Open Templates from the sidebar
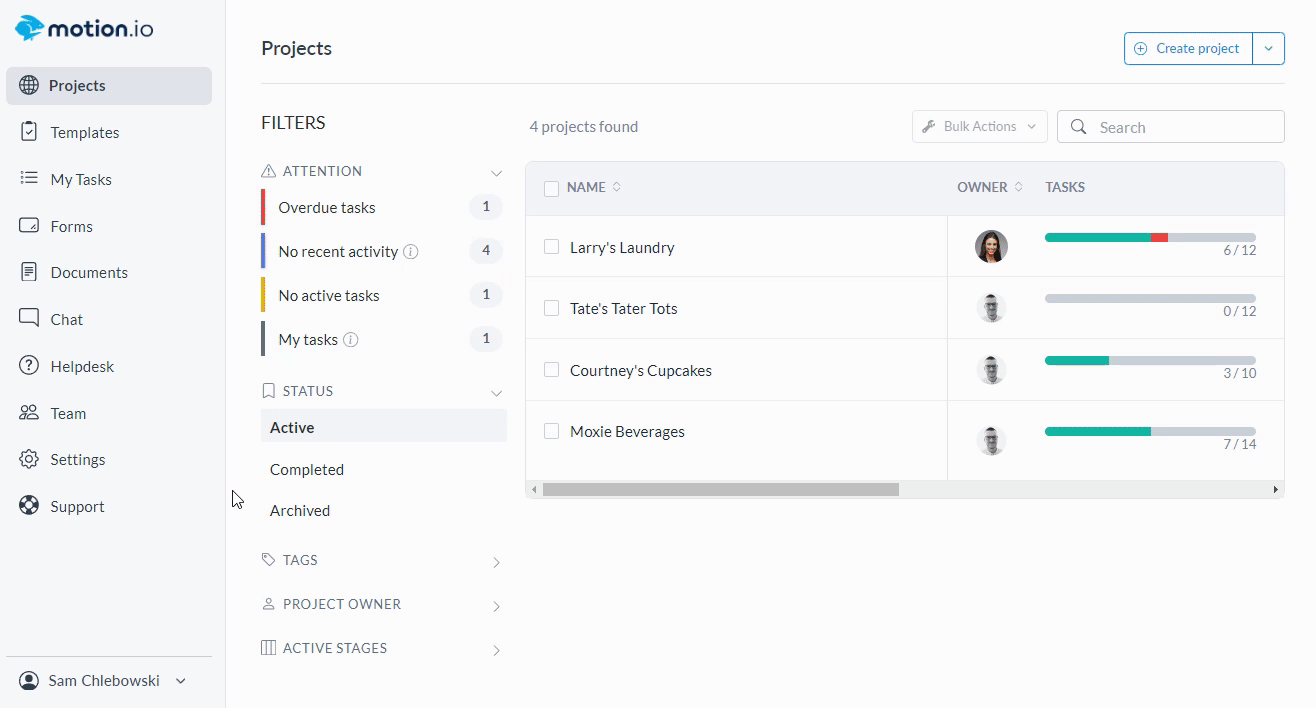This screenshot has height=708, width=1316. 85,132
